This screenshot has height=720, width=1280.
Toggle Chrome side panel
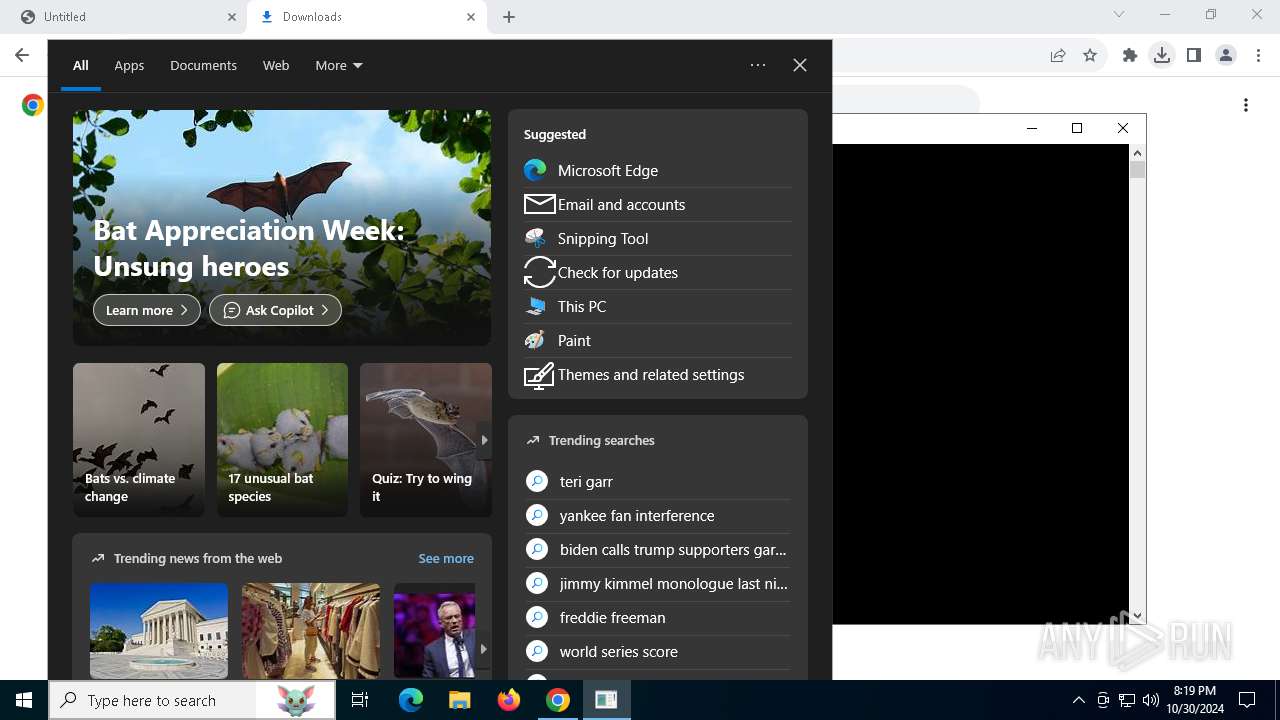[1194, 55]
